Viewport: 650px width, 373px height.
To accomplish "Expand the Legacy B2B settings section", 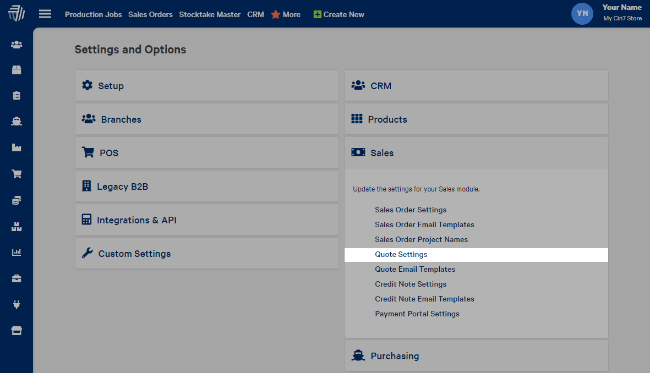I will 207,186.
